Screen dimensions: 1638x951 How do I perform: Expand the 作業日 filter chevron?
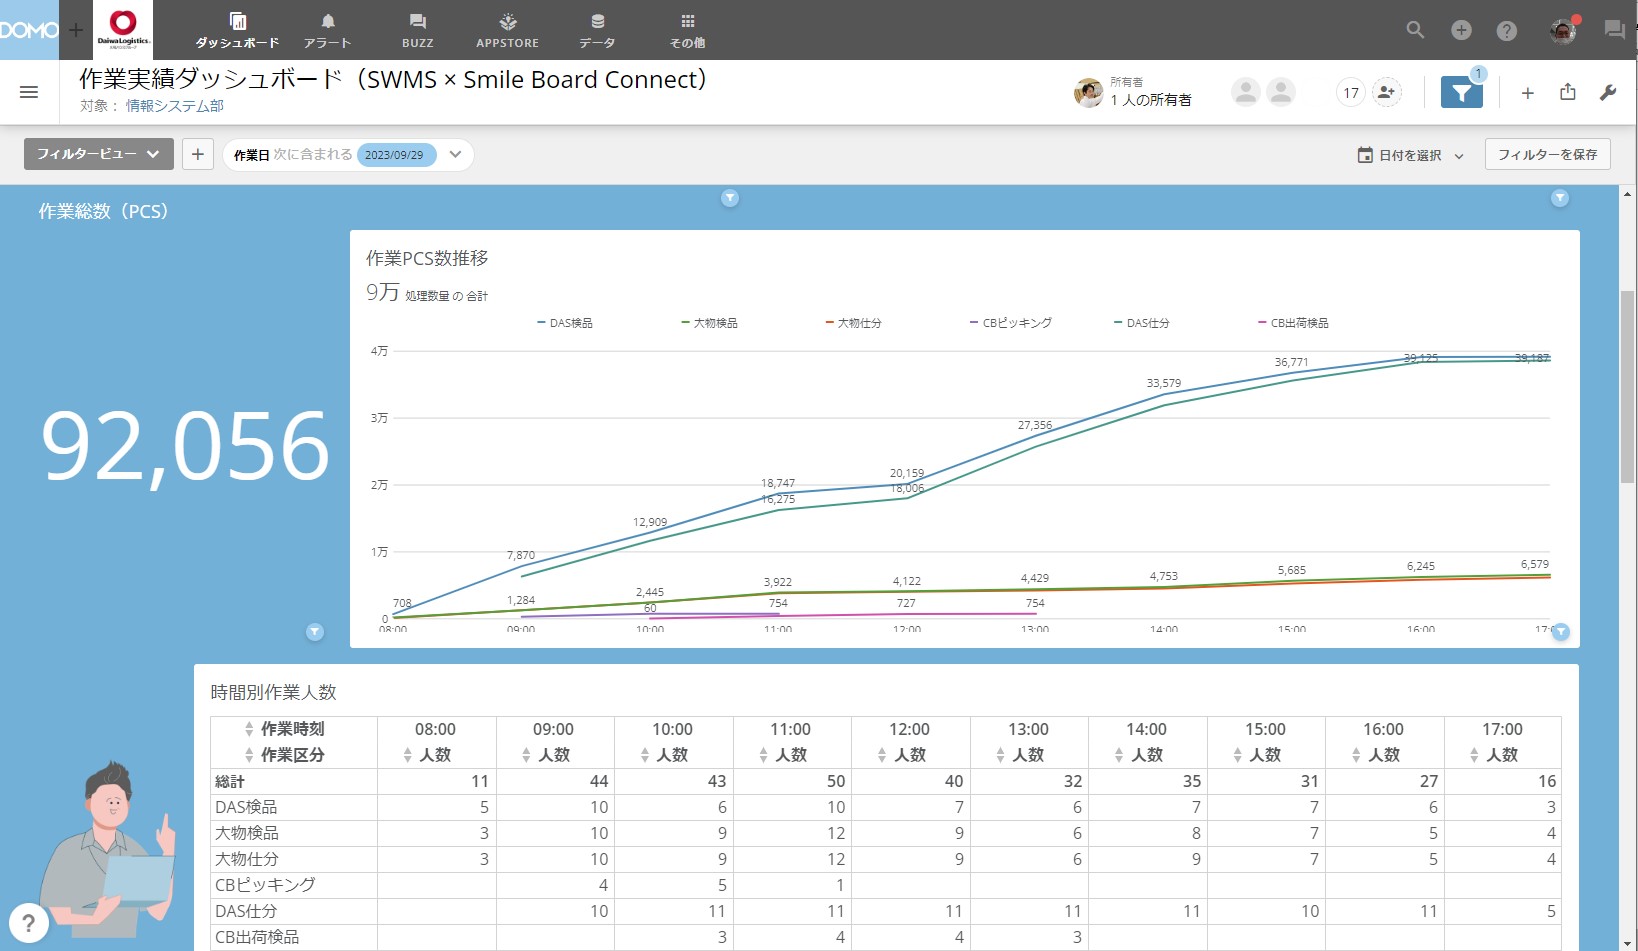456,154
